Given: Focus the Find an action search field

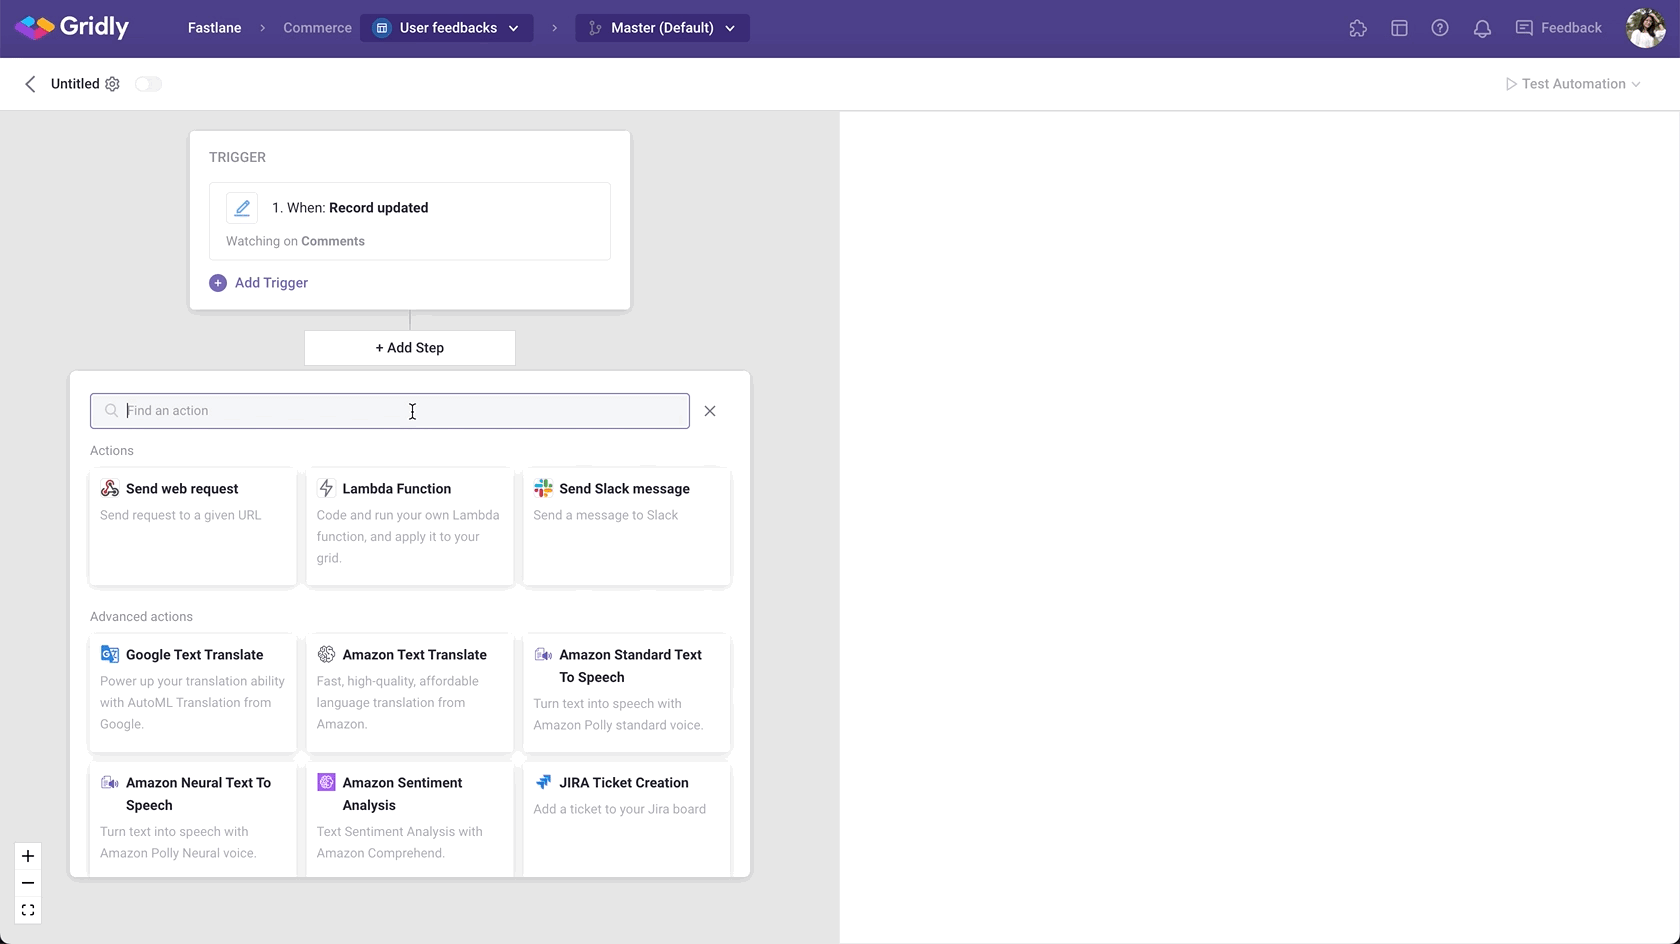Looking at the screenshot, I should (390, 411).
